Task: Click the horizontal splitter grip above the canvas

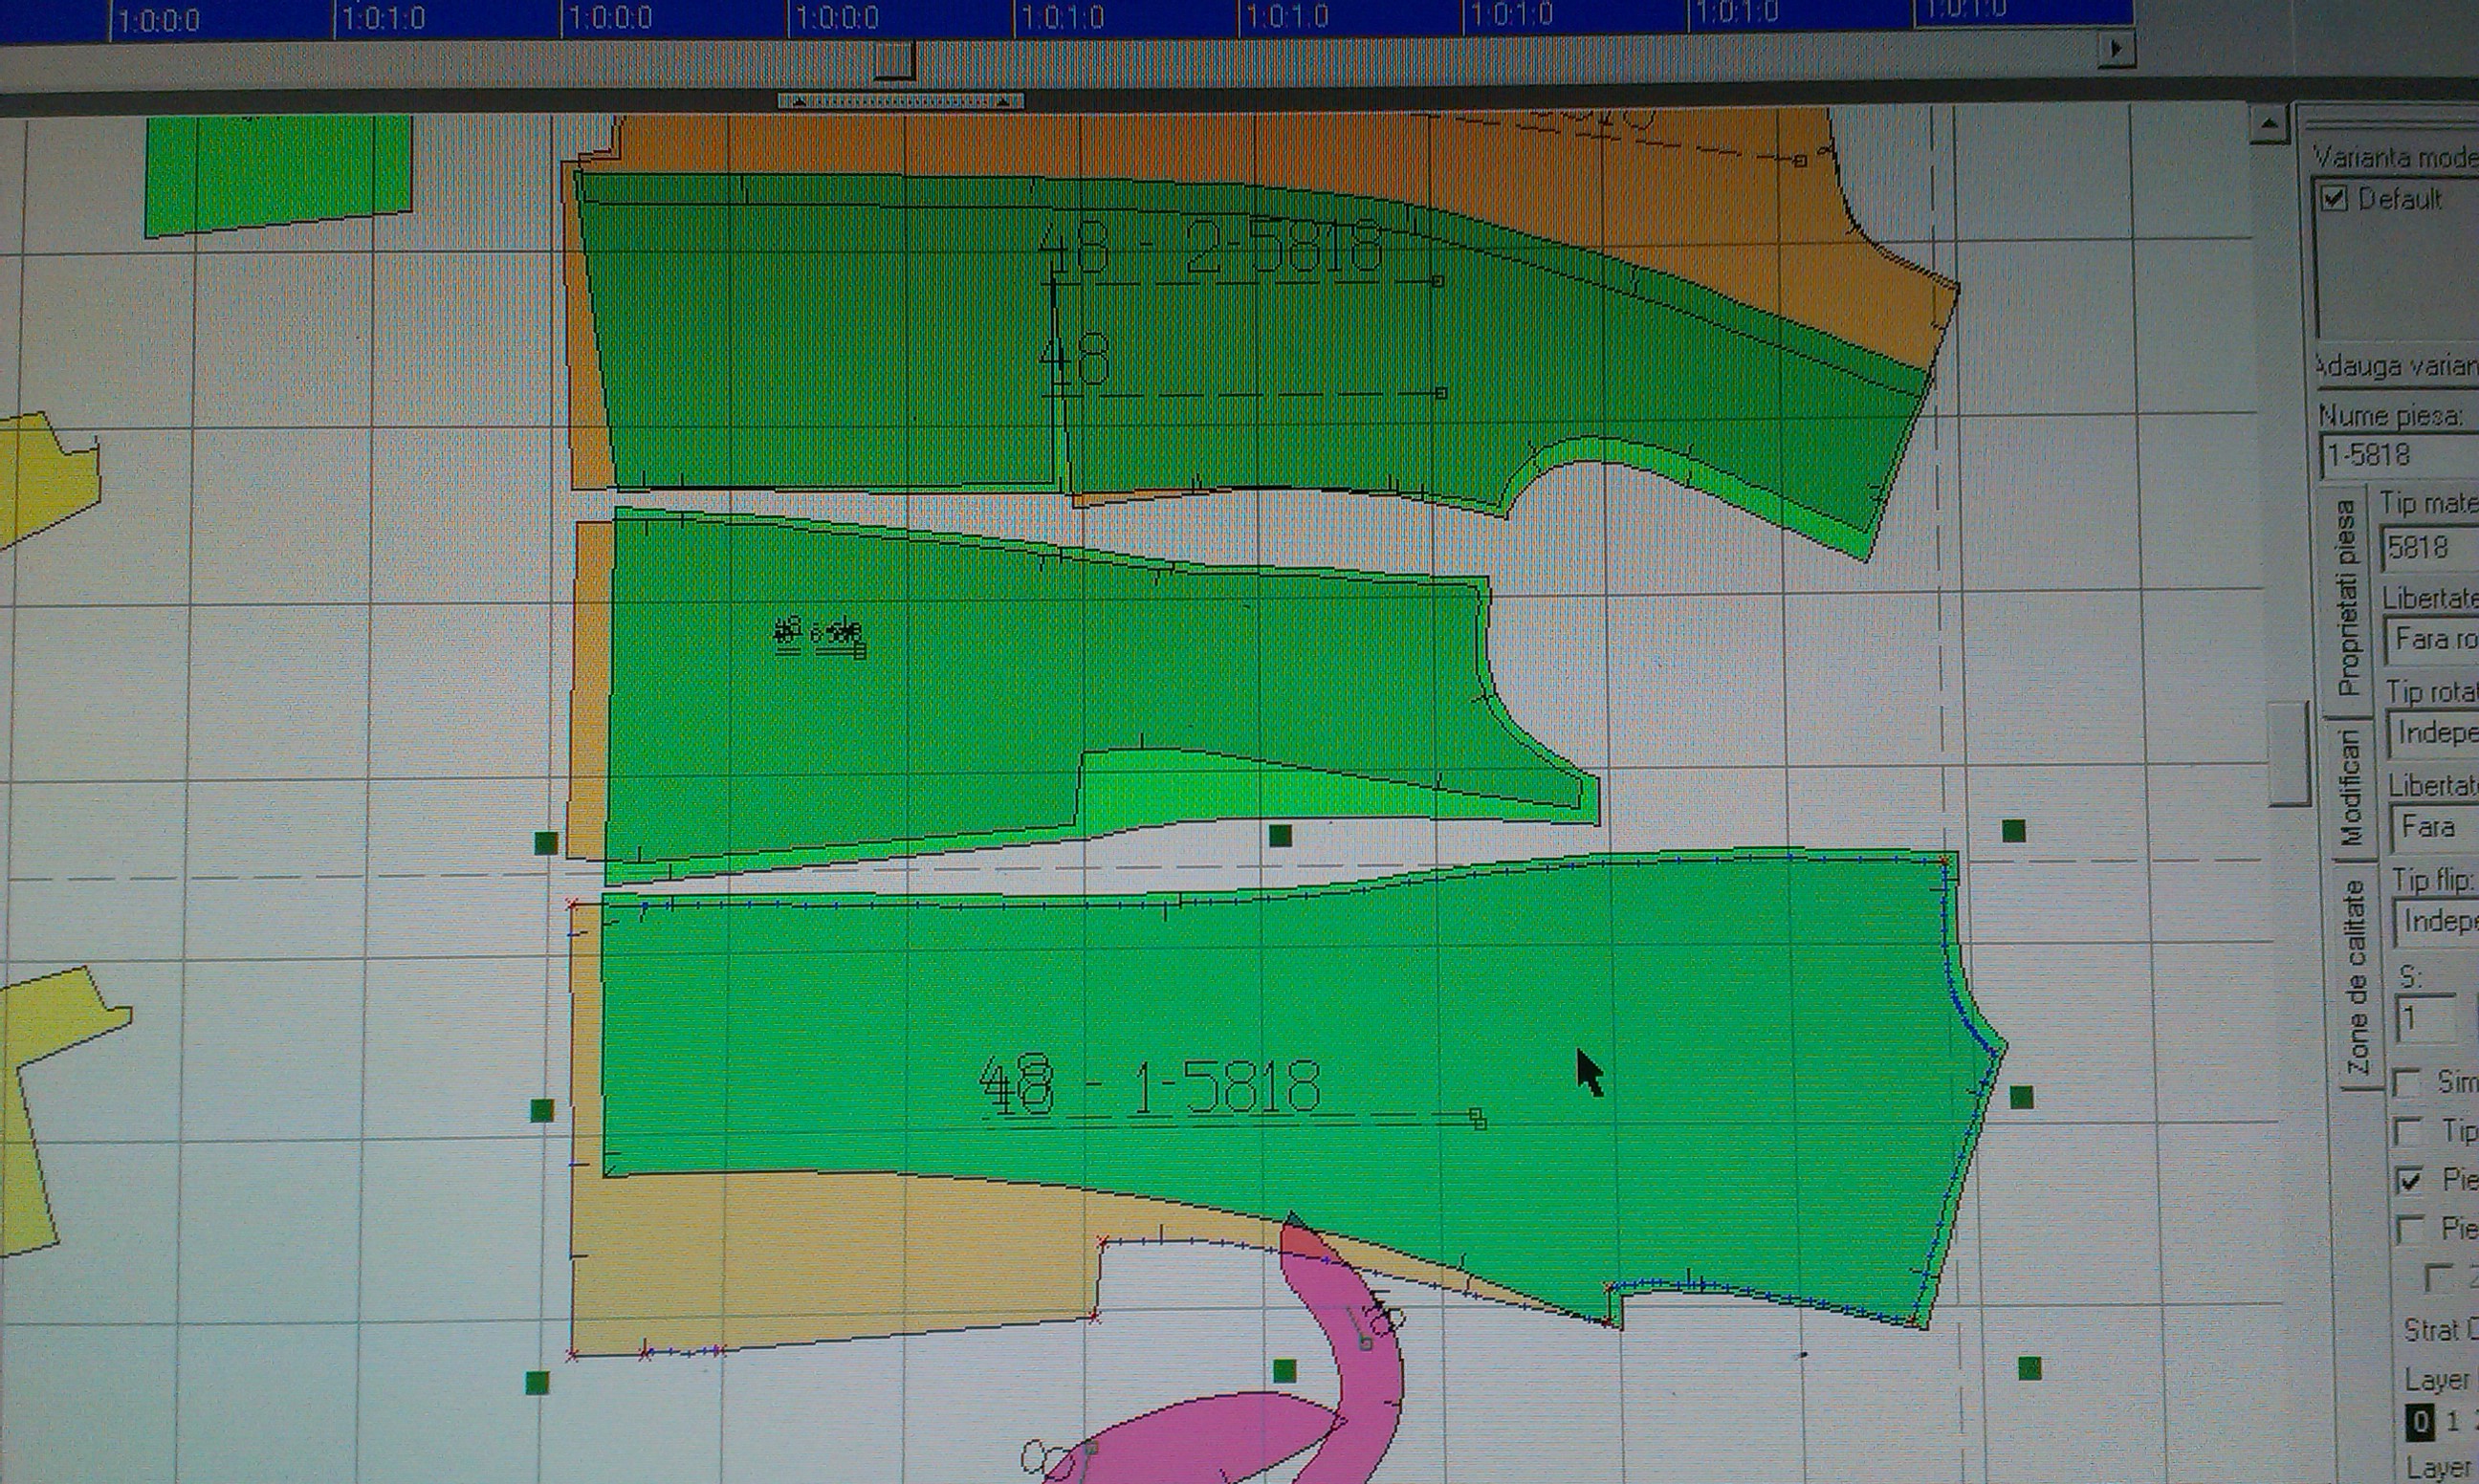Action: click(x=901, y=101)
